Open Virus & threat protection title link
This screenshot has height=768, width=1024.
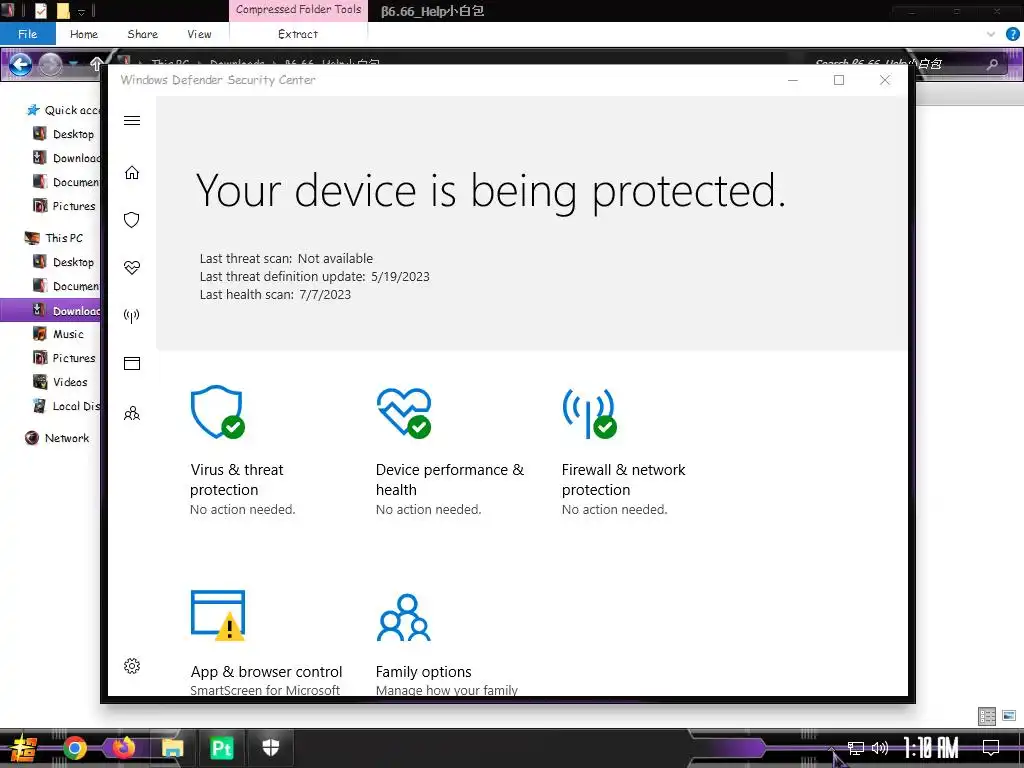(236, 479)
